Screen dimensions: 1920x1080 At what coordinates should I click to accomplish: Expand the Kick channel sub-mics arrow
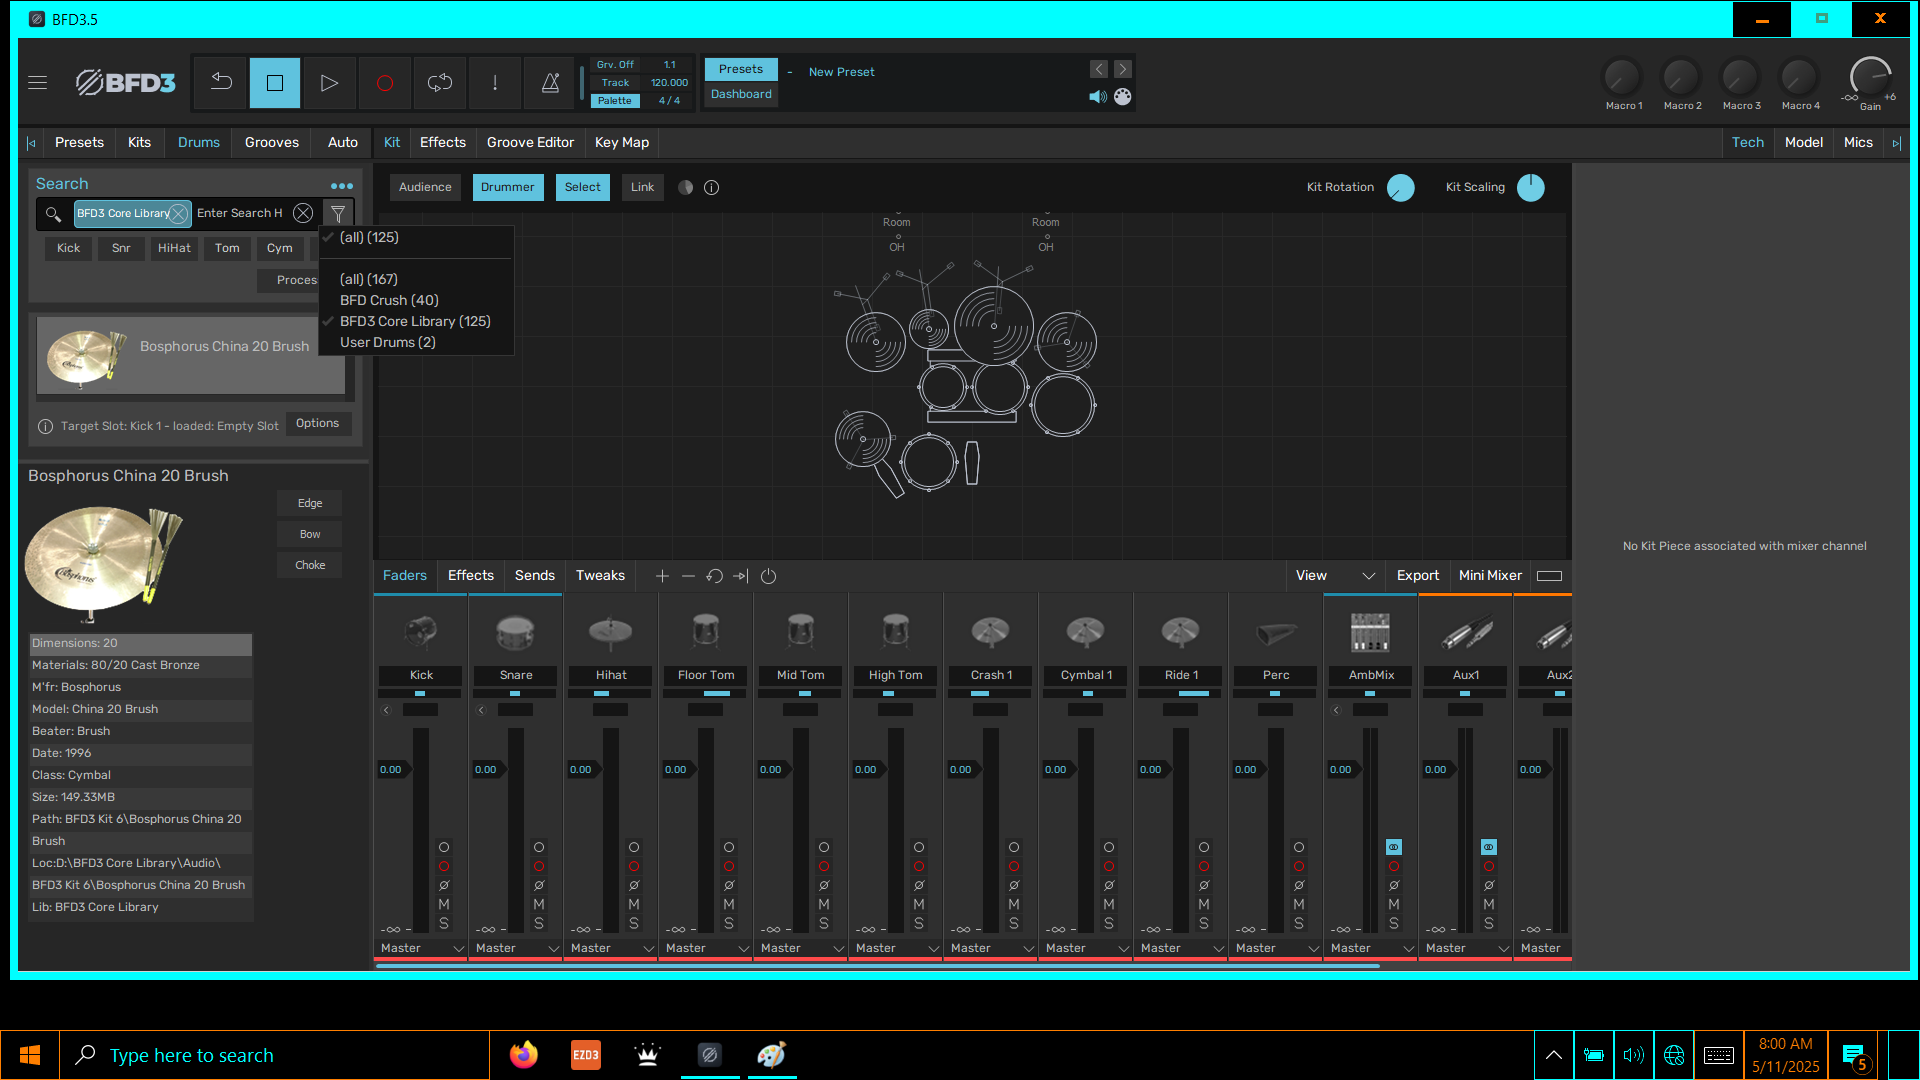386,710
